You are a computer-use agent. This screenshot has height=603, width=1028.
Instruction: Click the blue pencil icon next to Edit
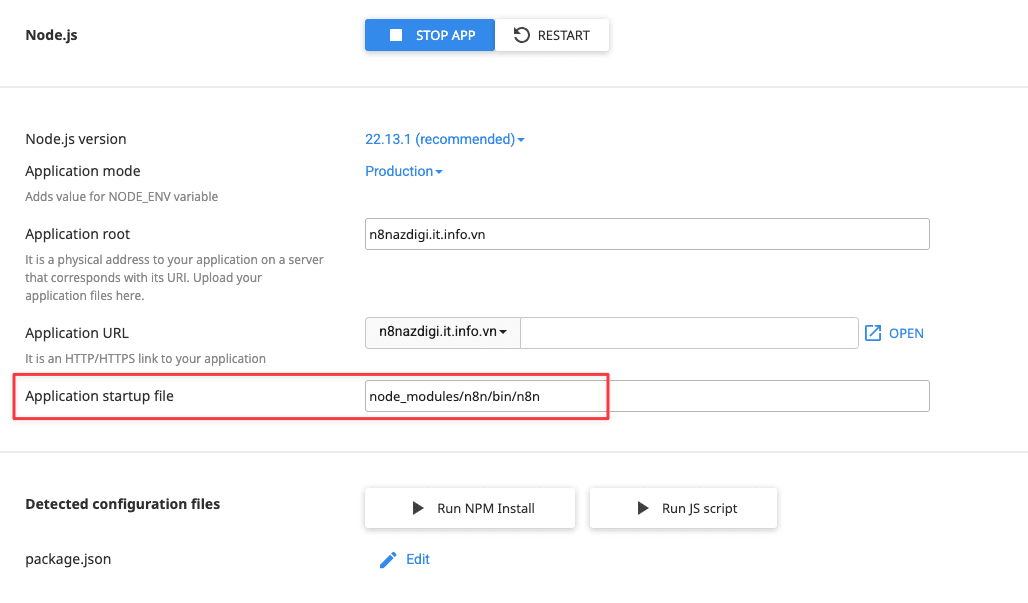click(388, 559)
